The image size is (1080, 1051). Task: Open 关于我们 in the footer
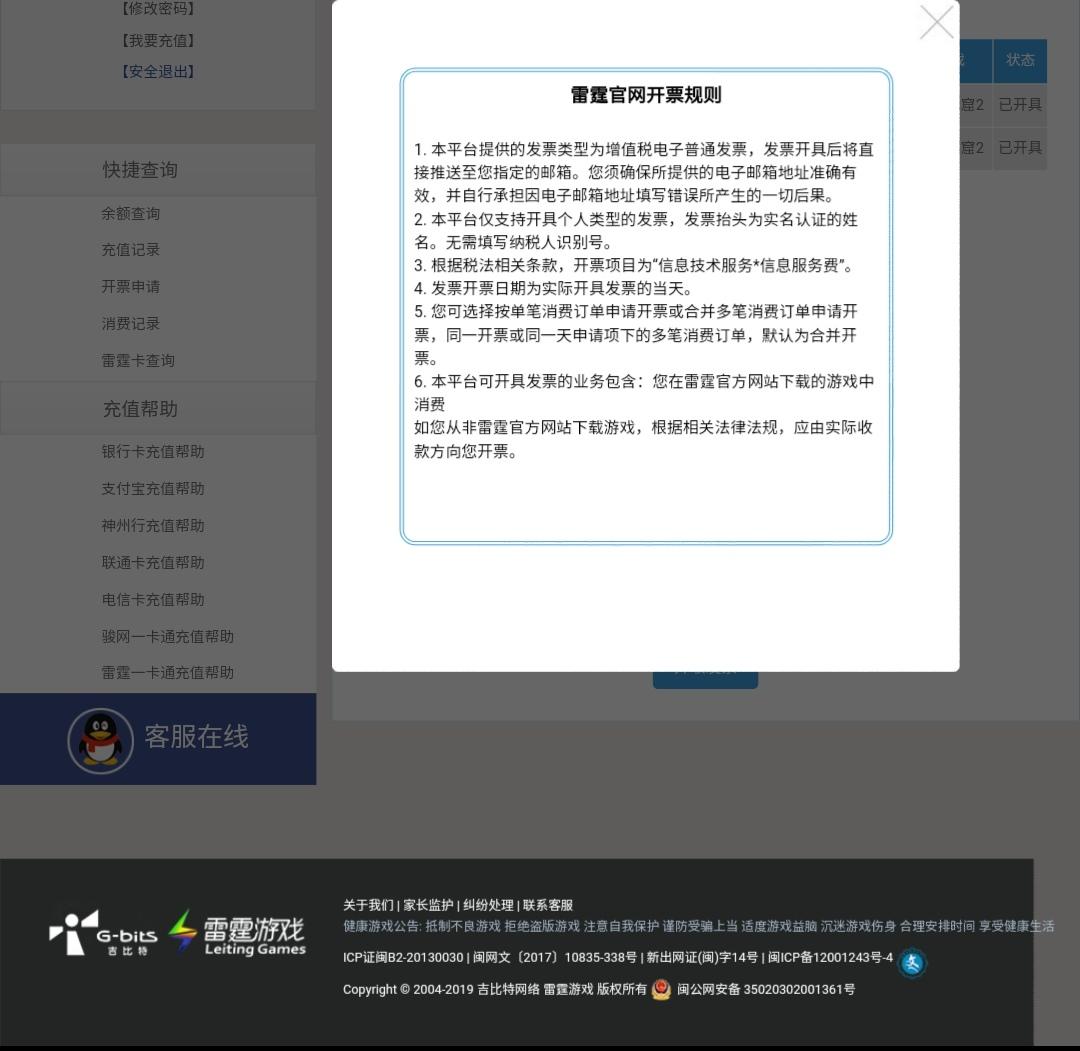[368, 905]
